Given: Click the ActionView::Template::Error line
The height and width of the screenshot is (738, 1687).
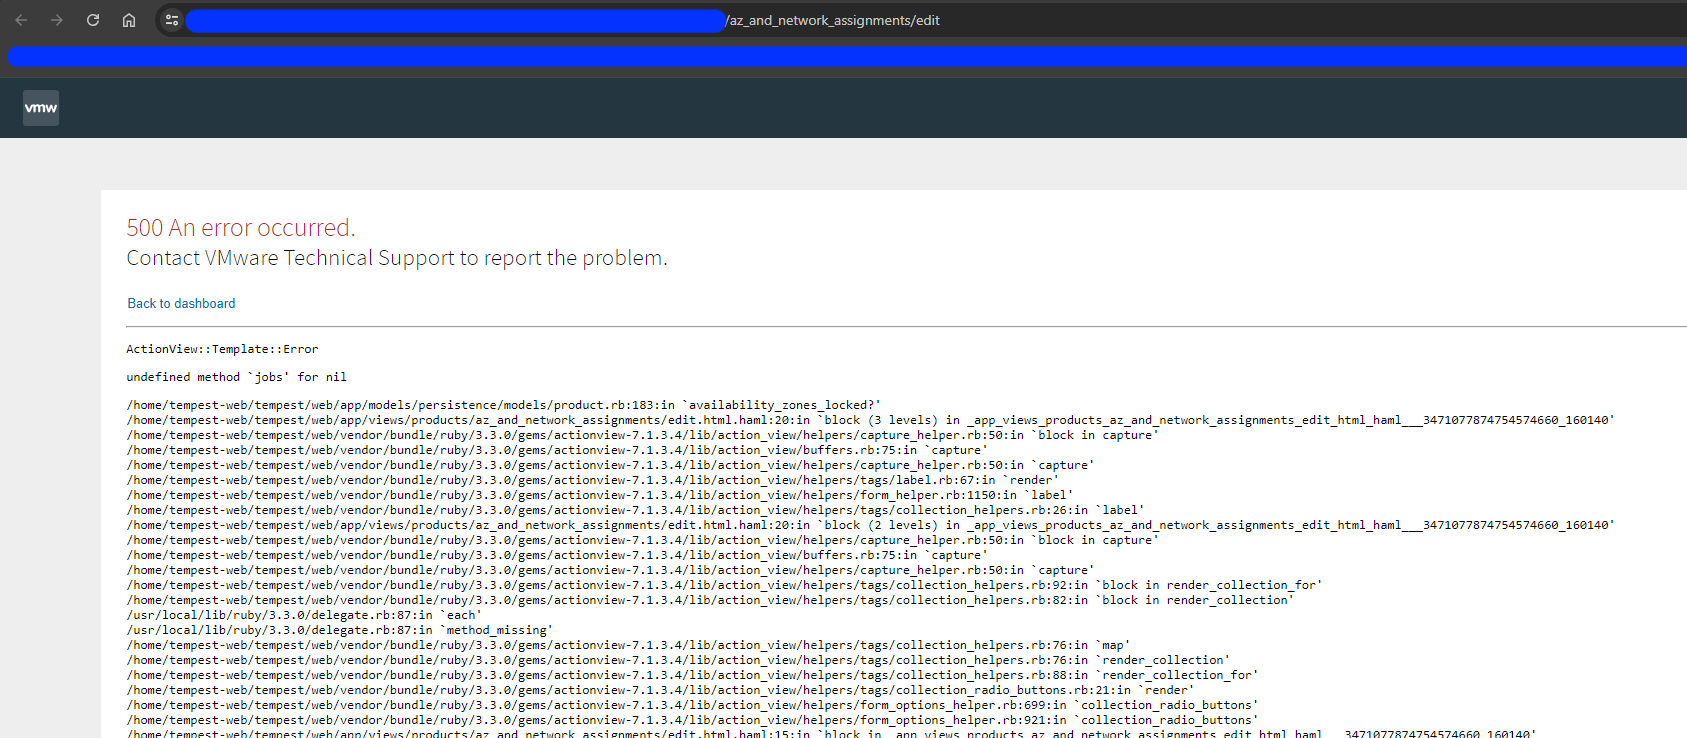Looking at the screenshot, I should point(222,349).
